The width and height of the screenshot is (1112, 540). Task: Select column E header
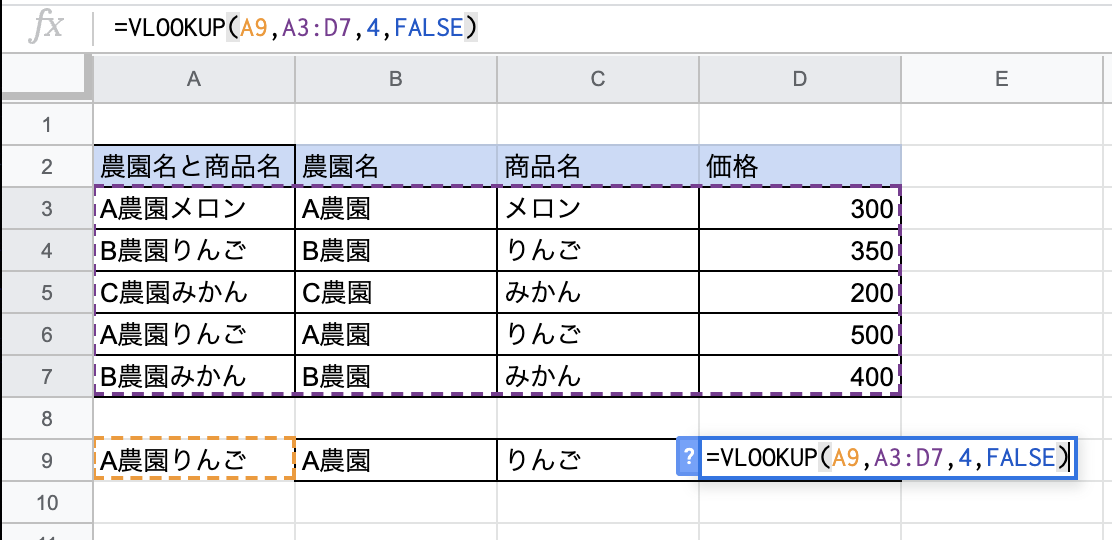1001,79
